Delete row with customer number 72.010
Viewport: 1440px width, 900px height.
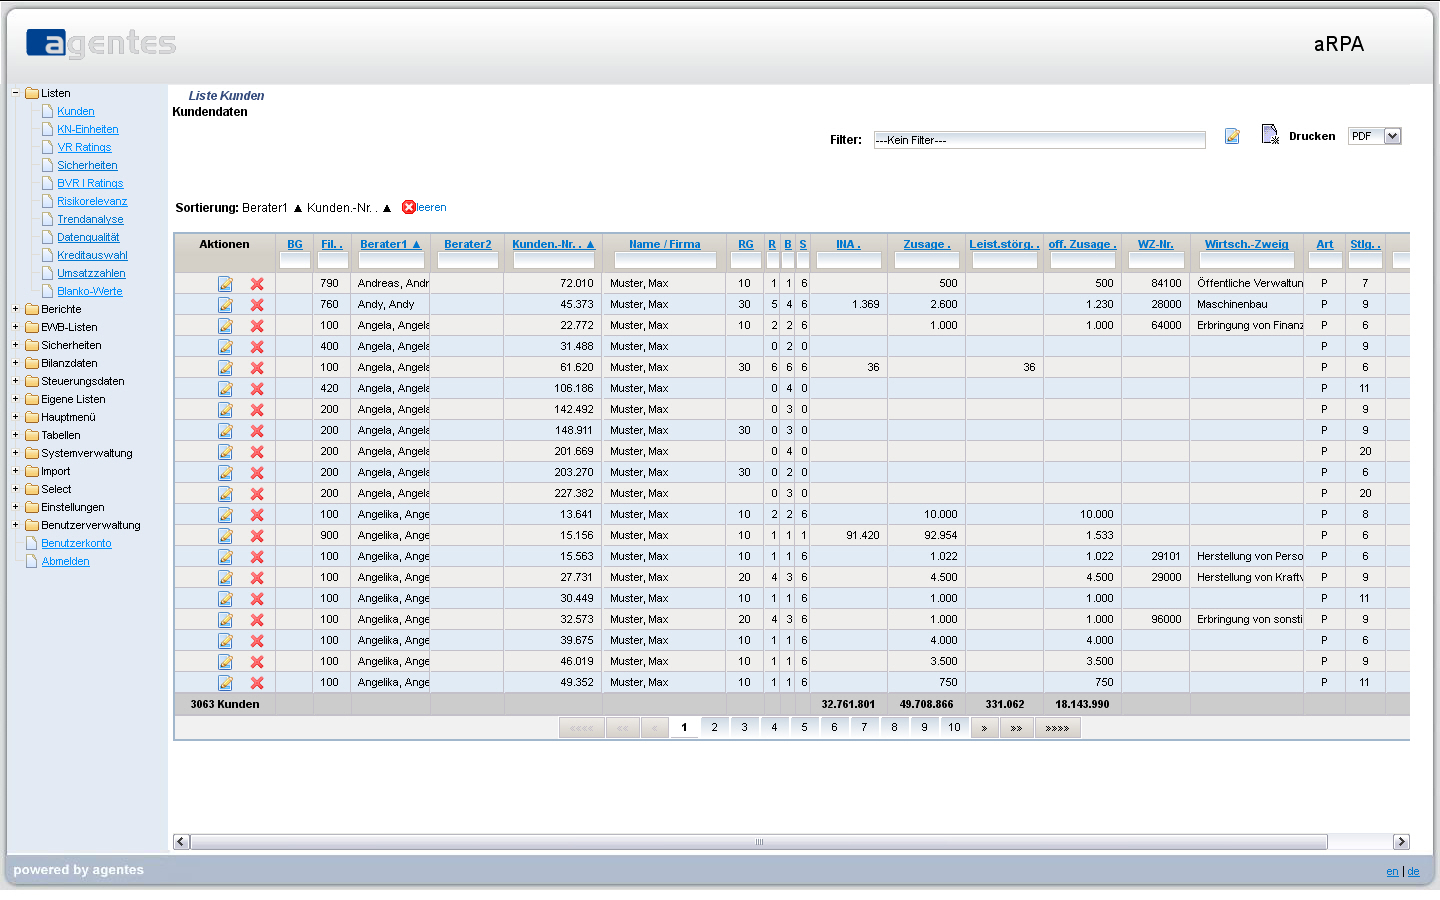pos(257,284)
